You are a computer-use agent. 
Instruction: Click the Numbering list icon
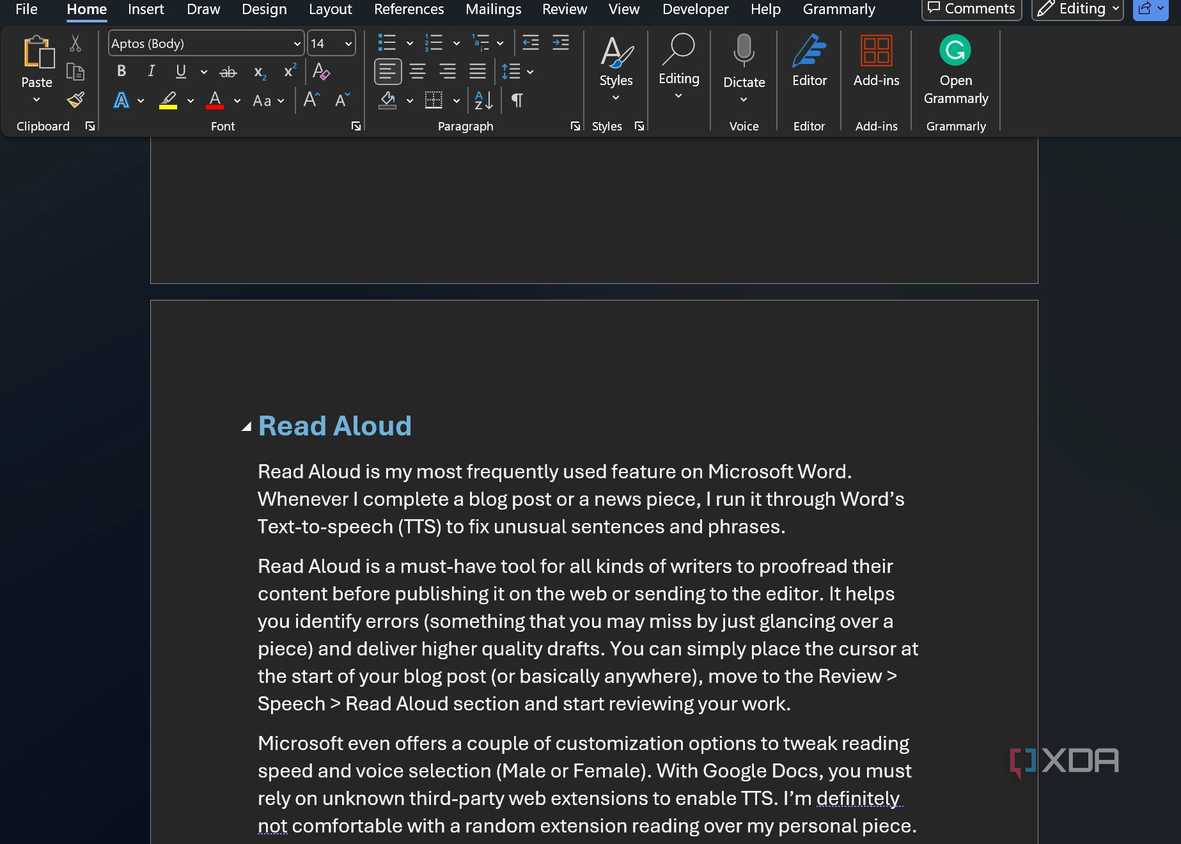click(x=434, y=43)
